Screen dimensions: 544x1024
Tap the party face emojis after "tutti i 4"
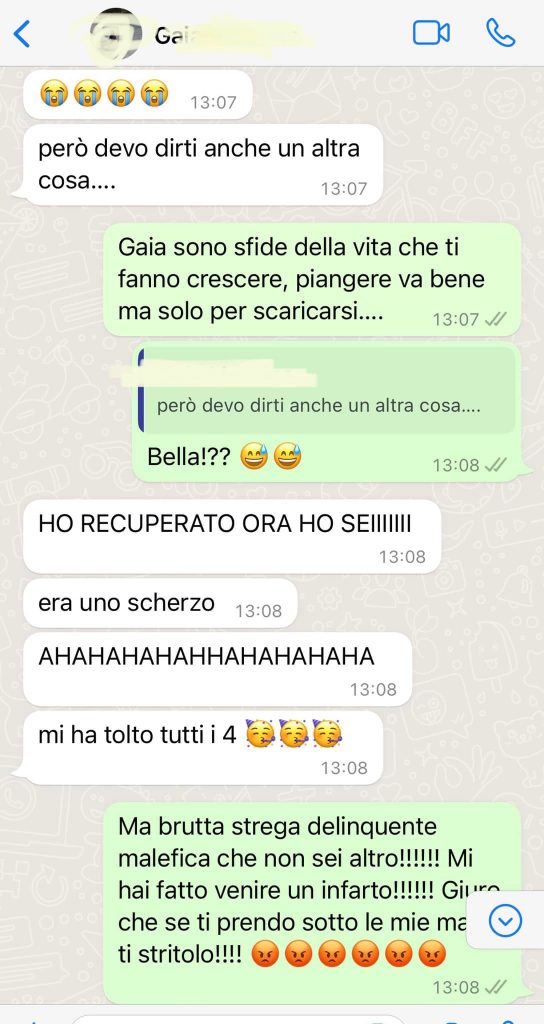click(x=294, y=735)
